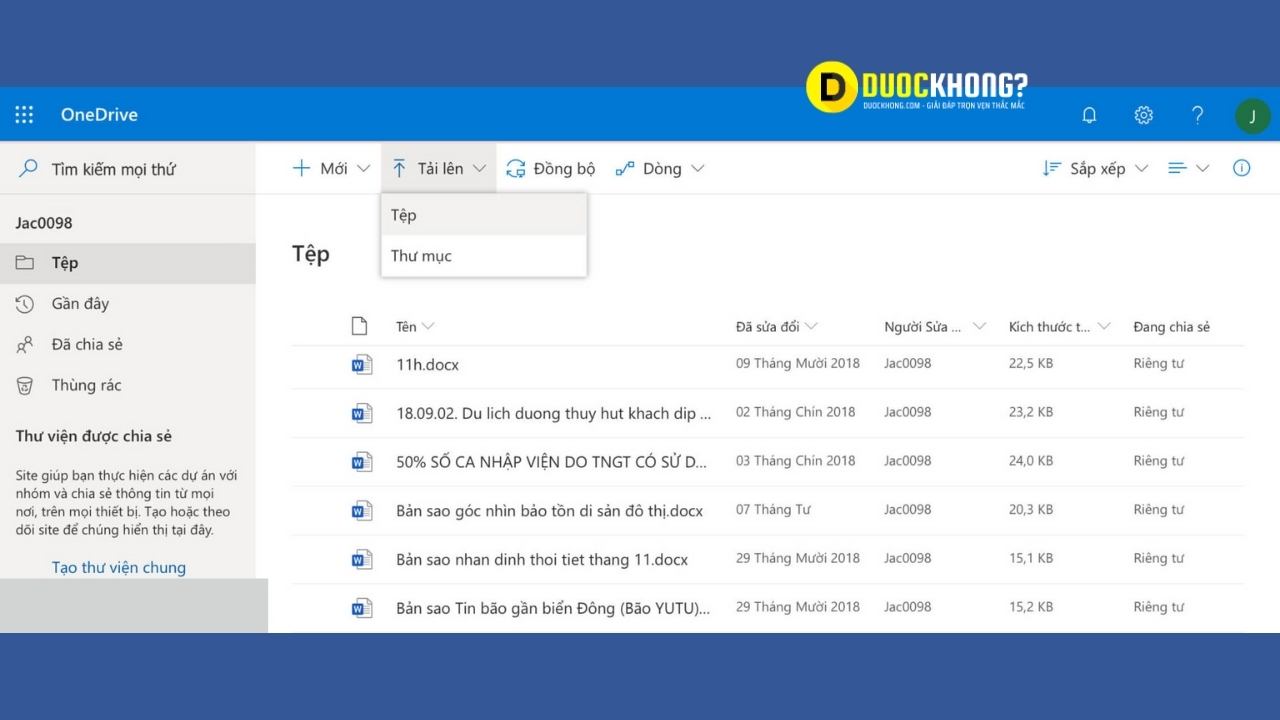Click the OneDrive title link
The image size is (1280, 720).
[x=99, y=114]
